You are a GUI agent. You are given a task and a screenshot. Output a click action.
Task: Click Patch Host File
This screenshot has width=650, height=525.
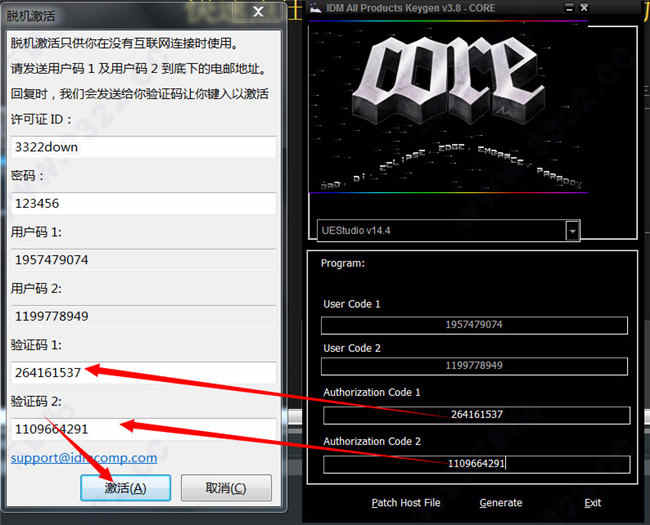click(x=406, y=503)
